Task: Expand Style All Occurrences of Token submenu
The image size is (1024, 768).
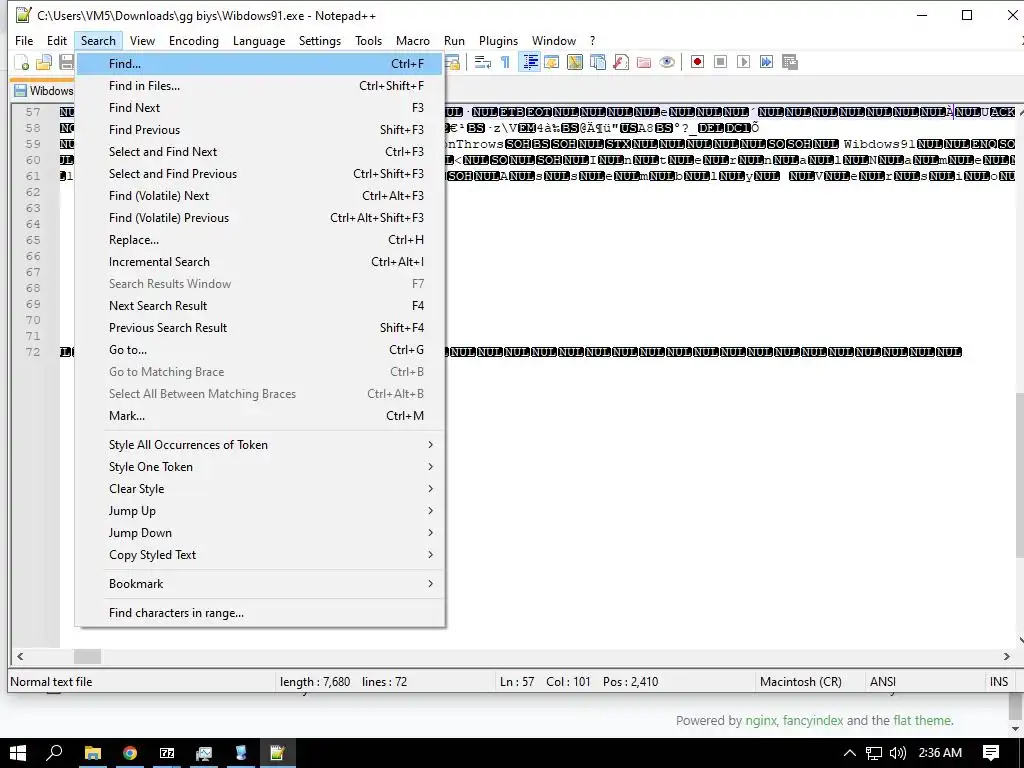Action: pyautogui.click(x=260, y=445)
